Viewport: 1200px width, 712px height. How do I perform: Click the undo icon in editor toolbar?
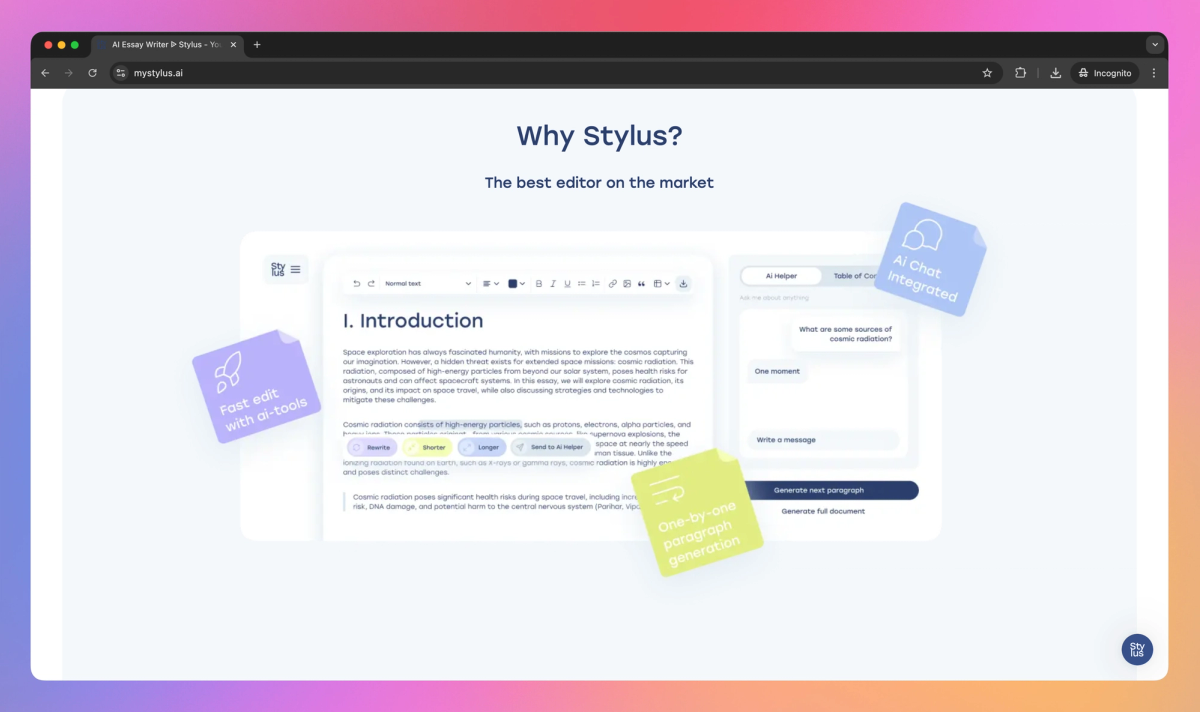point(357,284)
